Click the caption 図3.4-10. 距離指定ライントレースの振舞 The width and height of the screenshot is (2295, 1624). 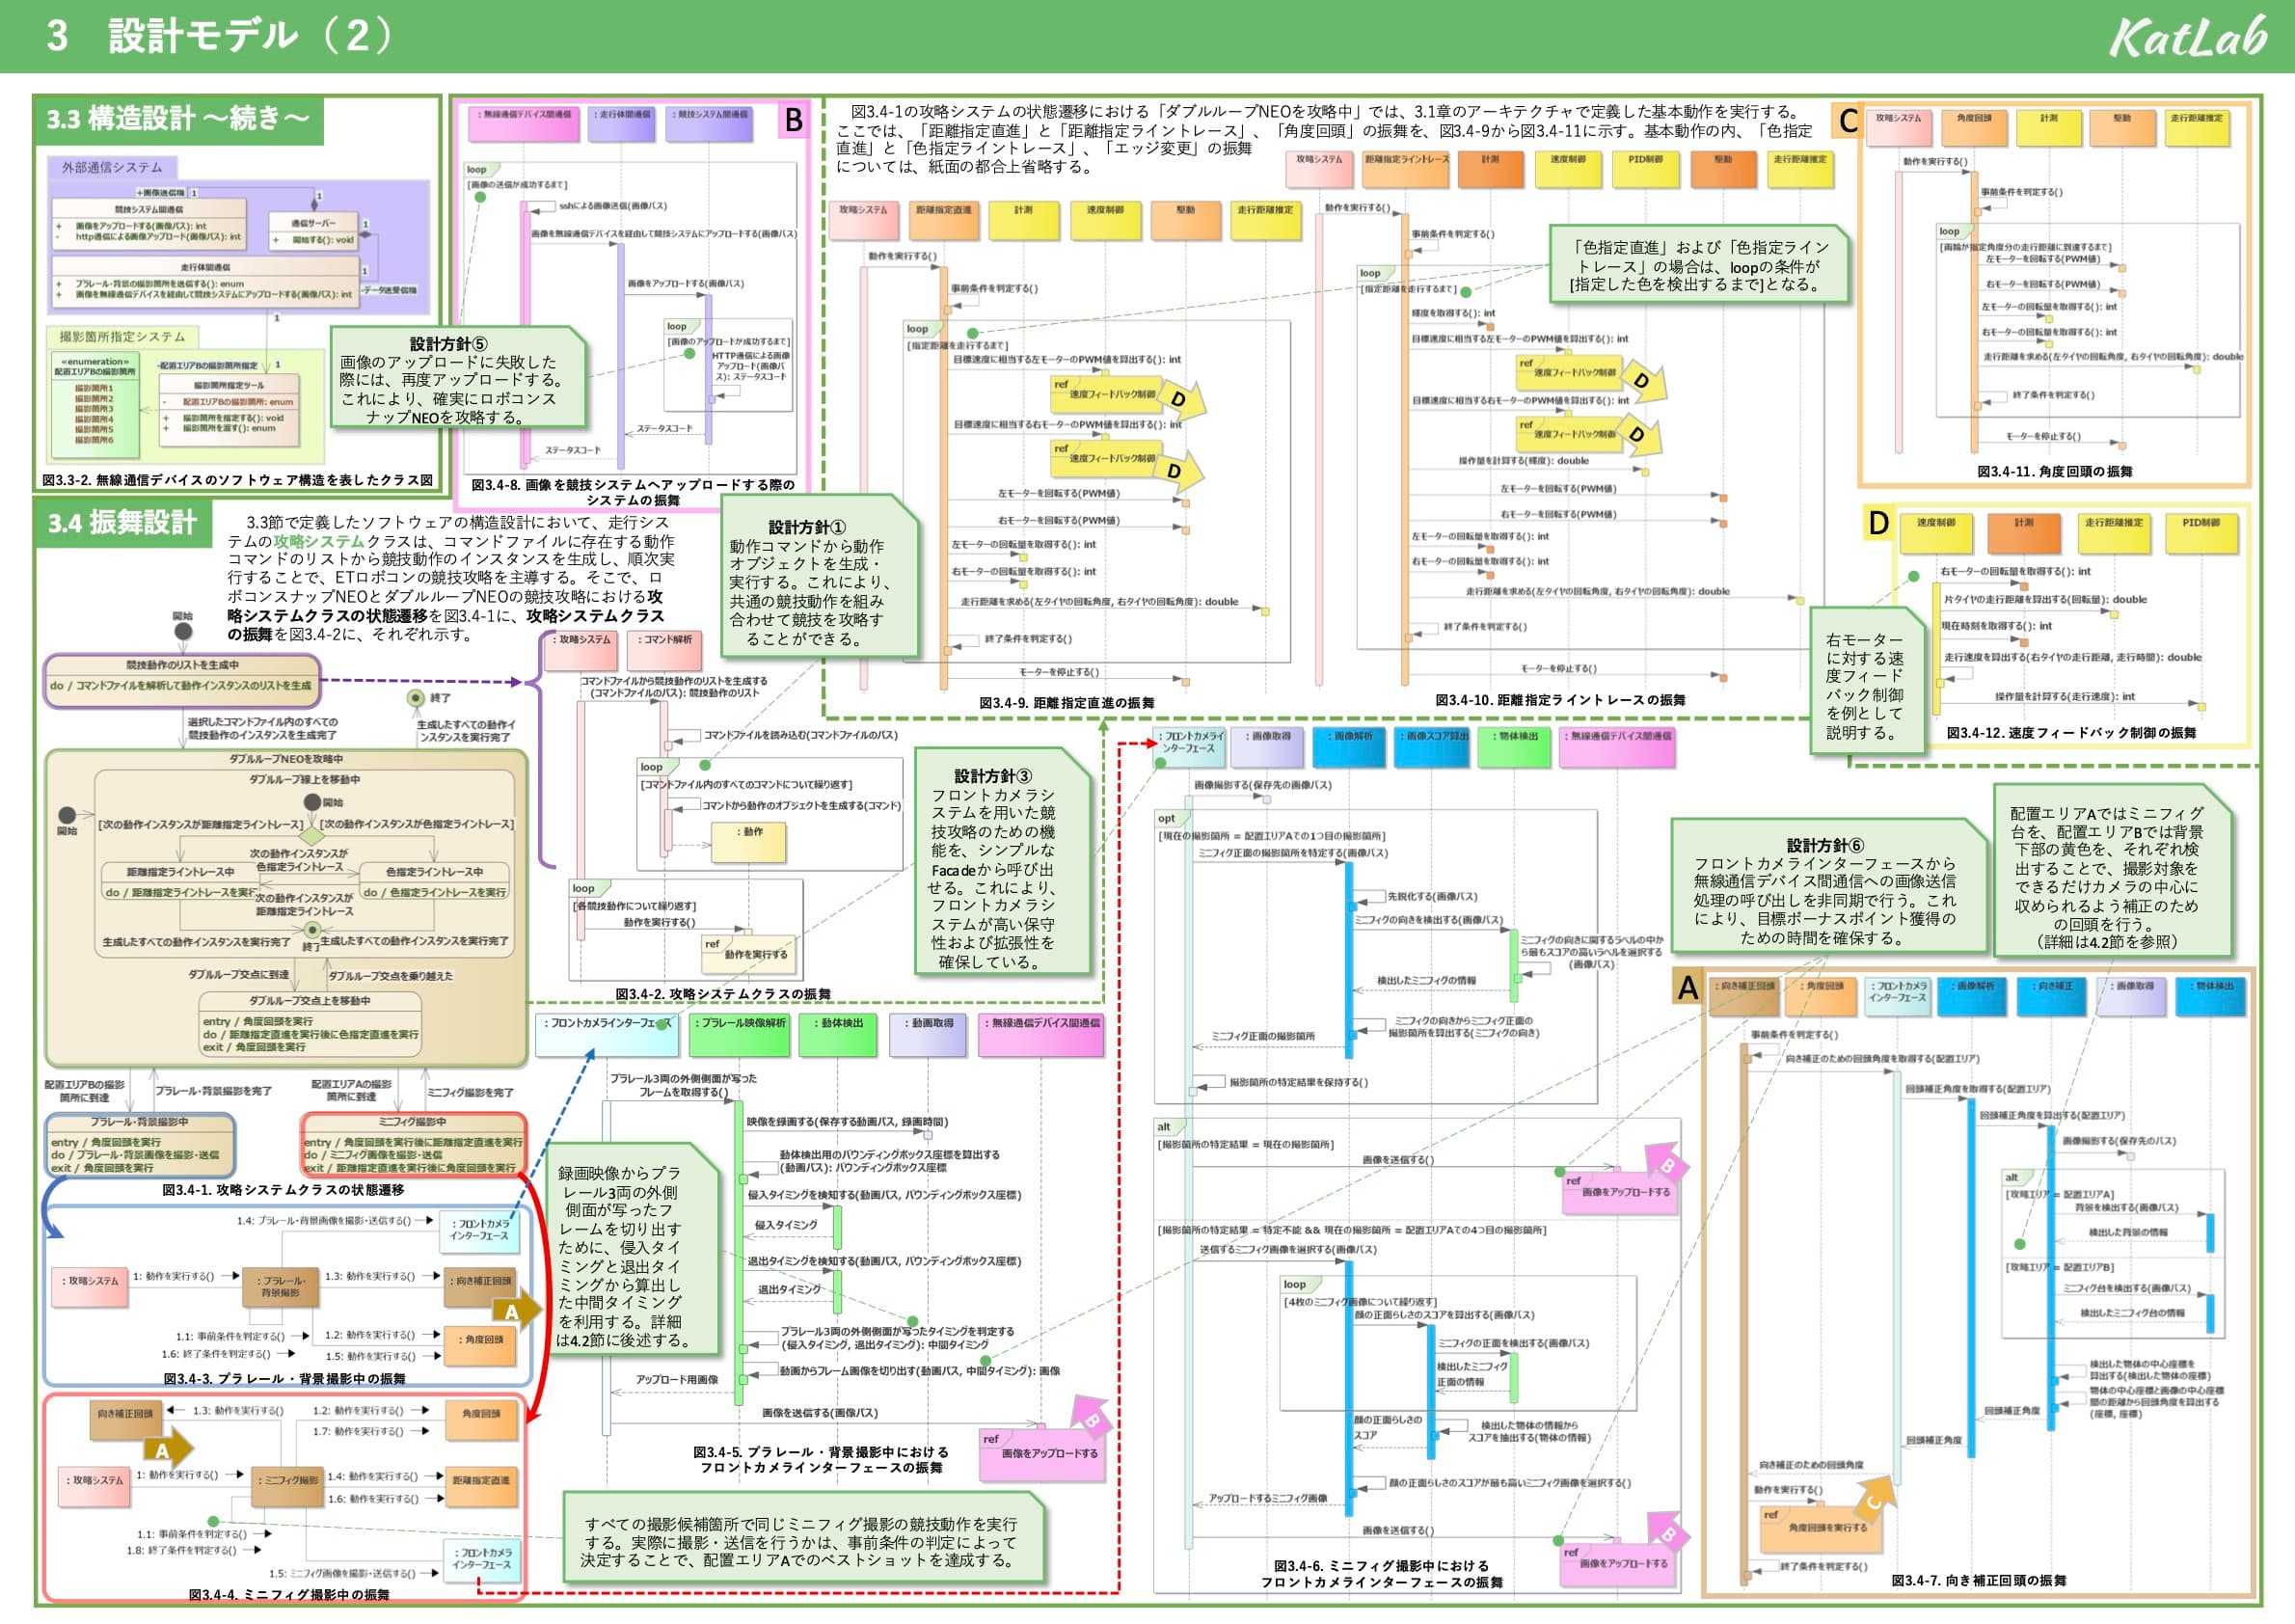coord(1560,700)
